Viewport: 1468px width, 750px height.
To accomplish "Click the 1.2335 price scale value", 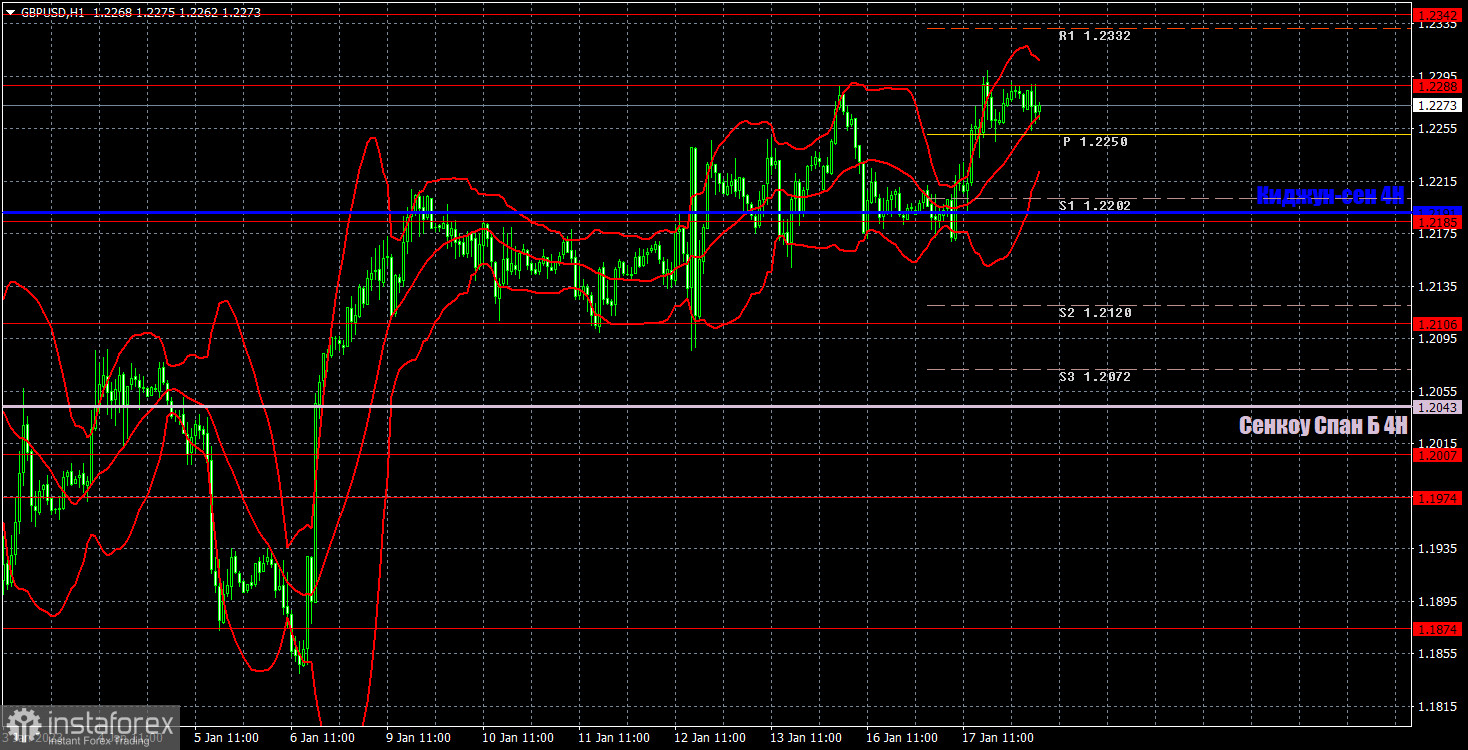I will pos(1437,25).
